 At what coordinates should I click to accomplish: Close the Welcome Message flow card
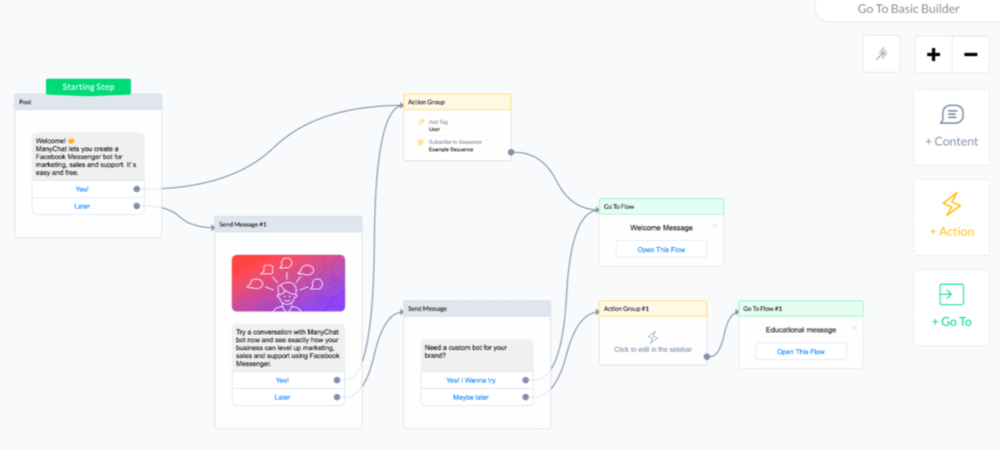tap(714, 226)
